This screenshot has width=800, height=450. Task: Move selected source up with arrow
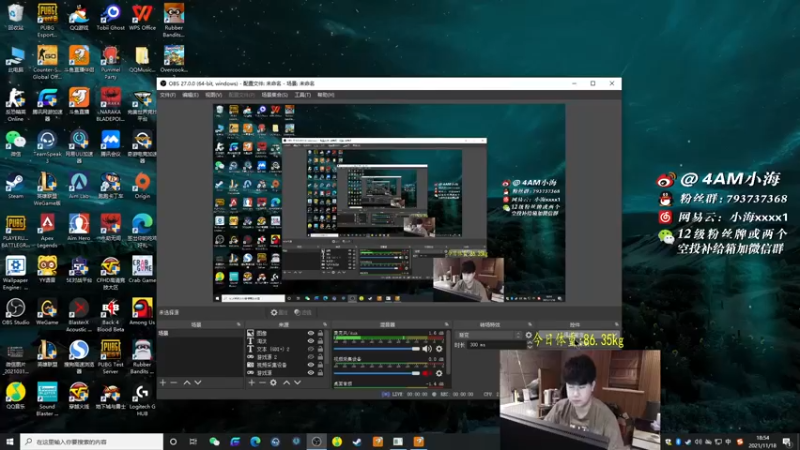tap(286, 383)
